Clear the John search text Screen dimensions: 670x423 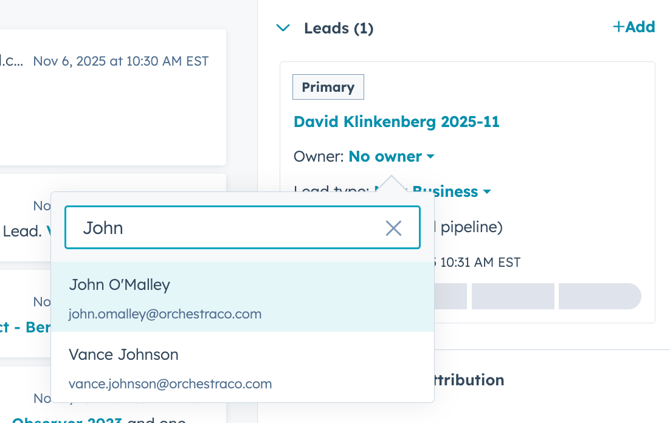click(394, 228)
